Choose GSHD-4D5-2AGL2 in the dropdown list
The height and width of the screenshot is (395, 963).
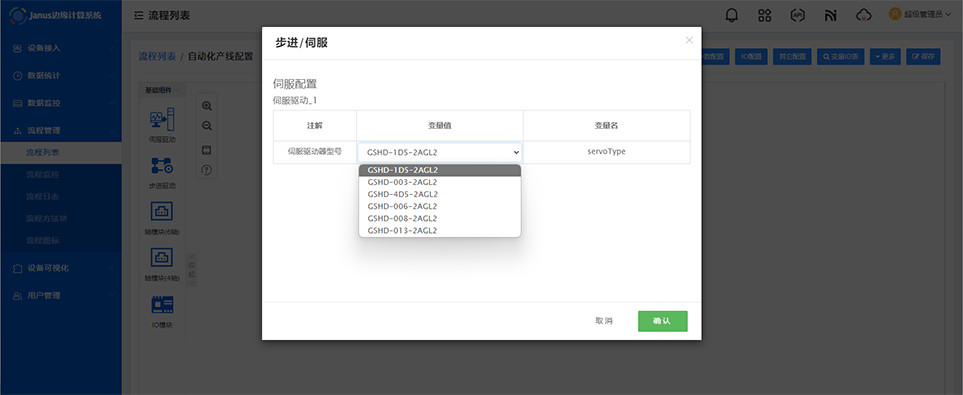(440, 194)
